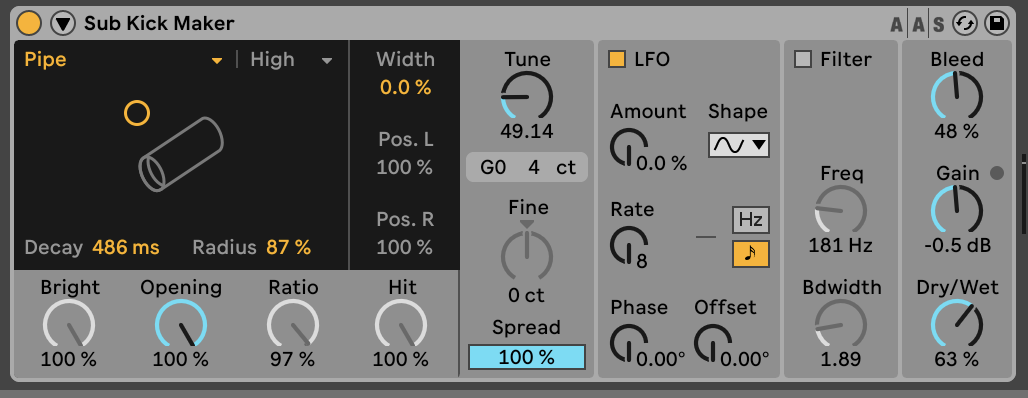Click the Pos. L 100 % value
This screenshot has height=398, width=1028.
pyautogui.click(x=405, y=167)
